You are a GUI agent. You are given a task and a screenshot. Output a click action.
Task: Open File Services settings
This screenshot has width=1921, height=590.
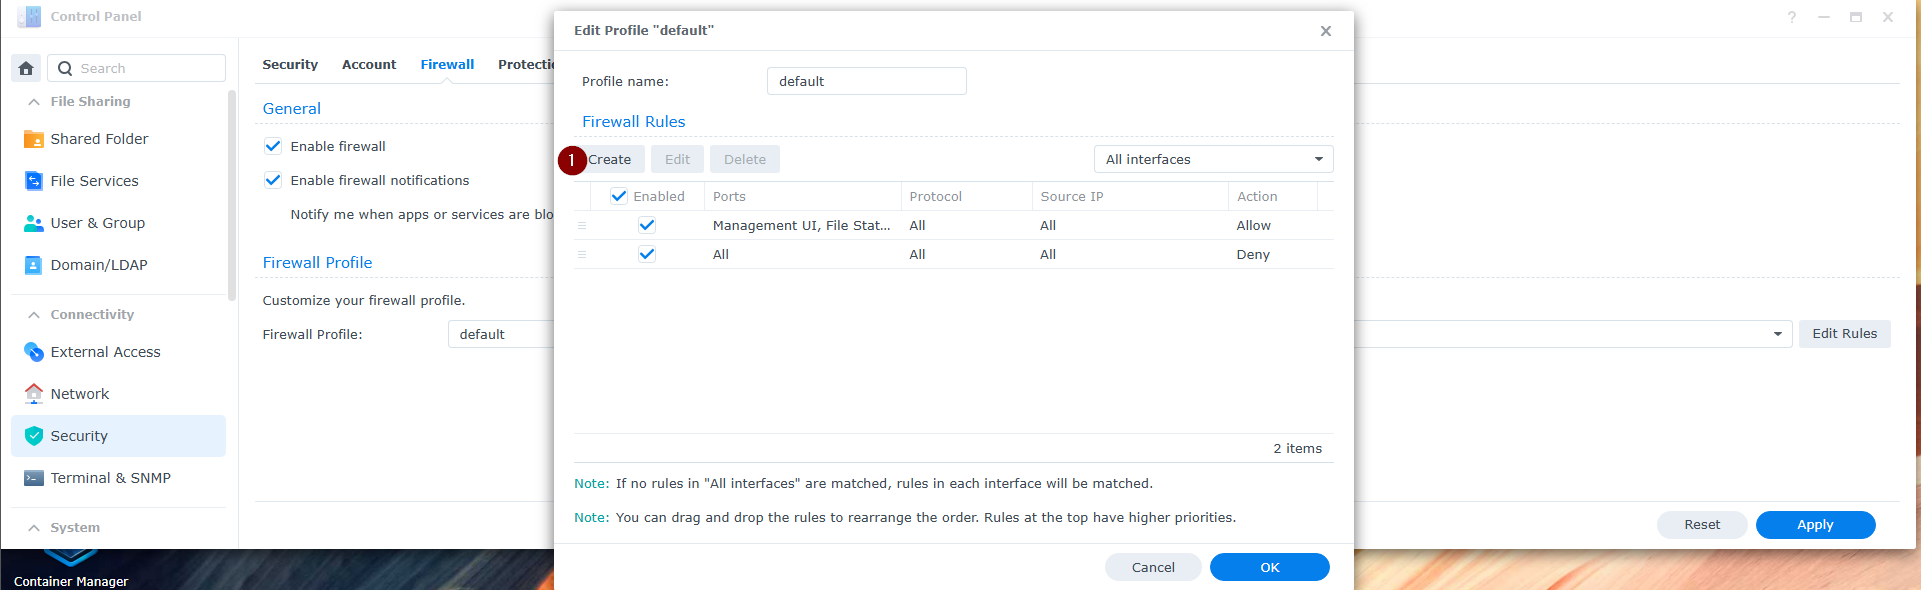tap(94, 181)
